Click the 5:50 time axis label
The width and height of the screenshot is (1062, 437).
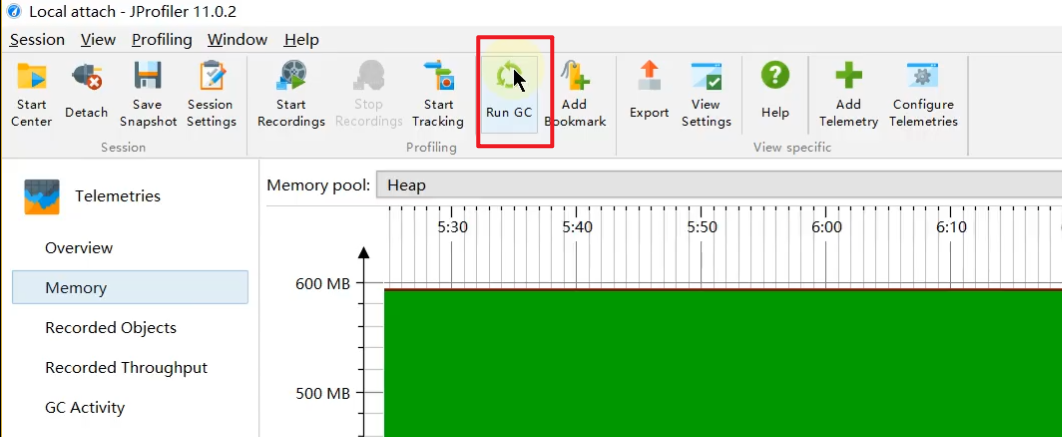(702, 227)
